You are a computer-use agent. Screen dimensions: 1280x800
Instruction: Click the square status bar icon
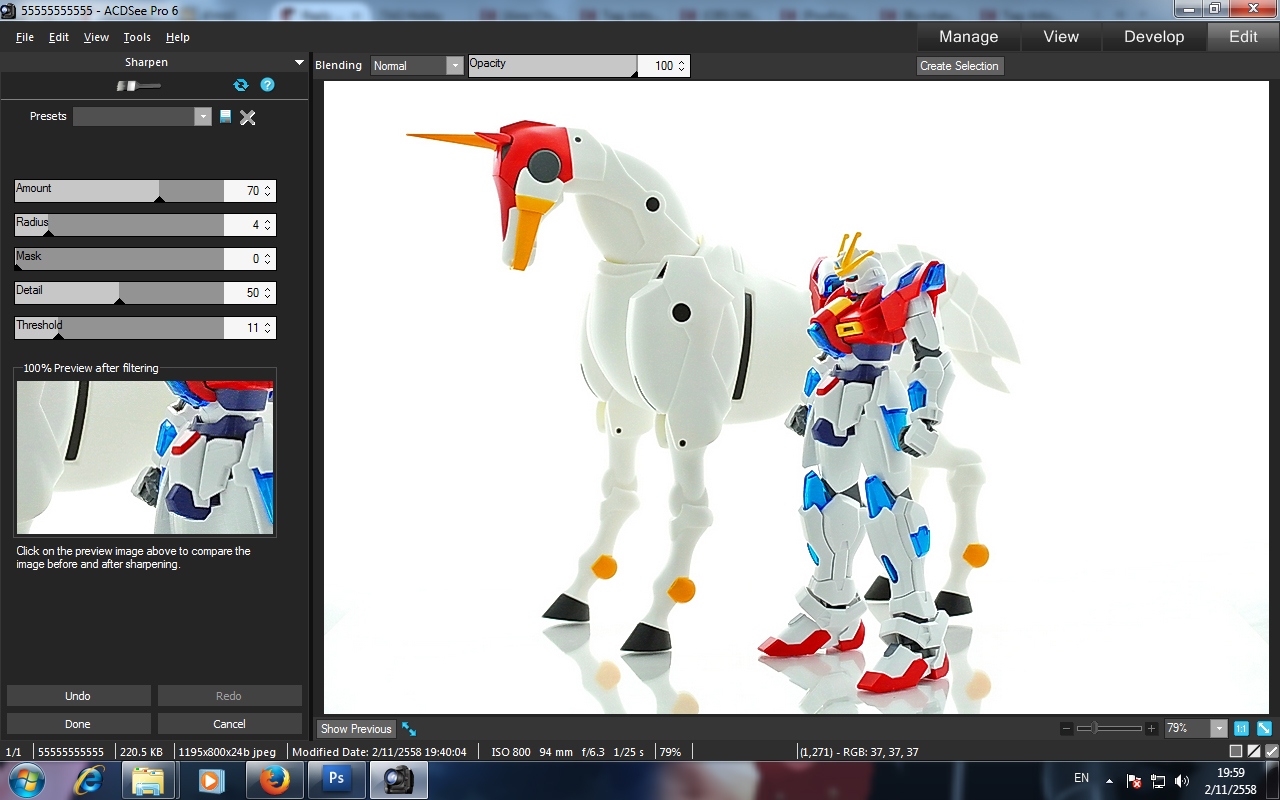[1236, 751]
